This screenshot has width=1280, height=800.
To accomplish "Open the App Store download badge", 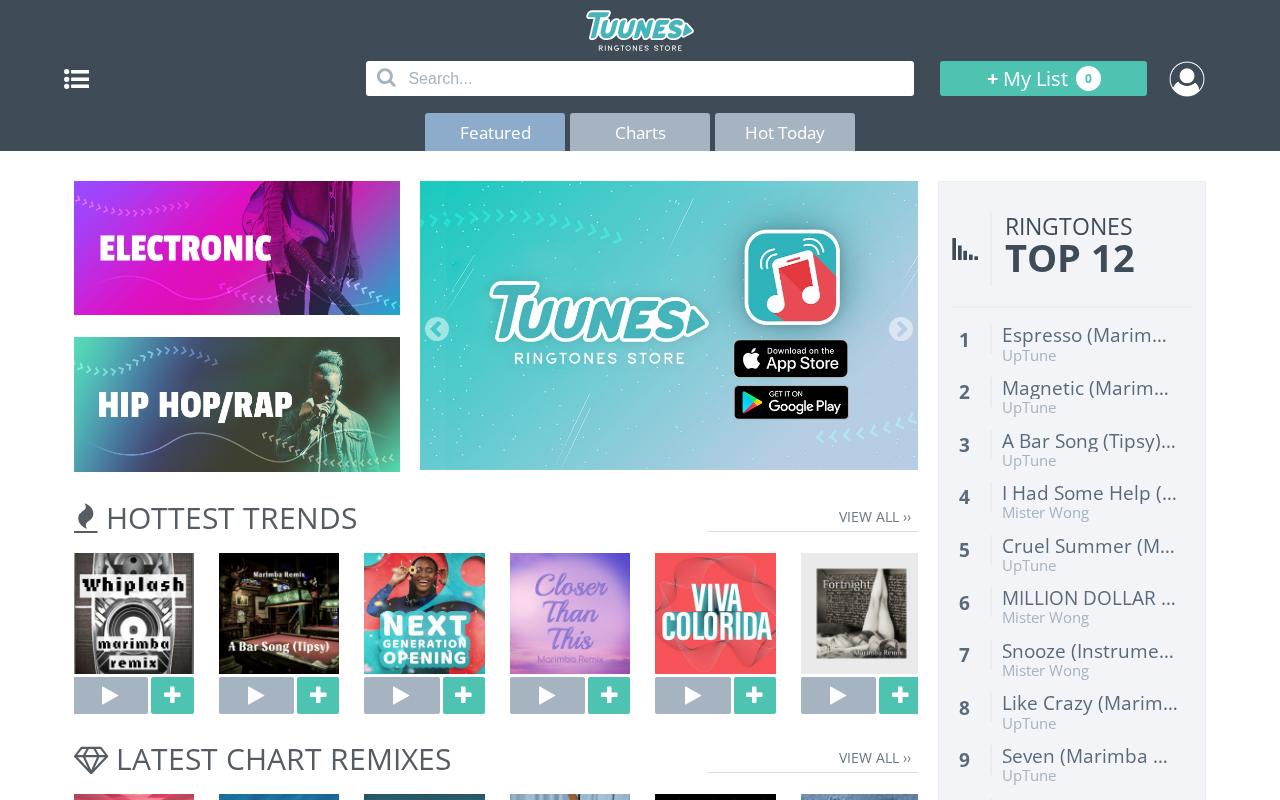I will coord(791,359).
